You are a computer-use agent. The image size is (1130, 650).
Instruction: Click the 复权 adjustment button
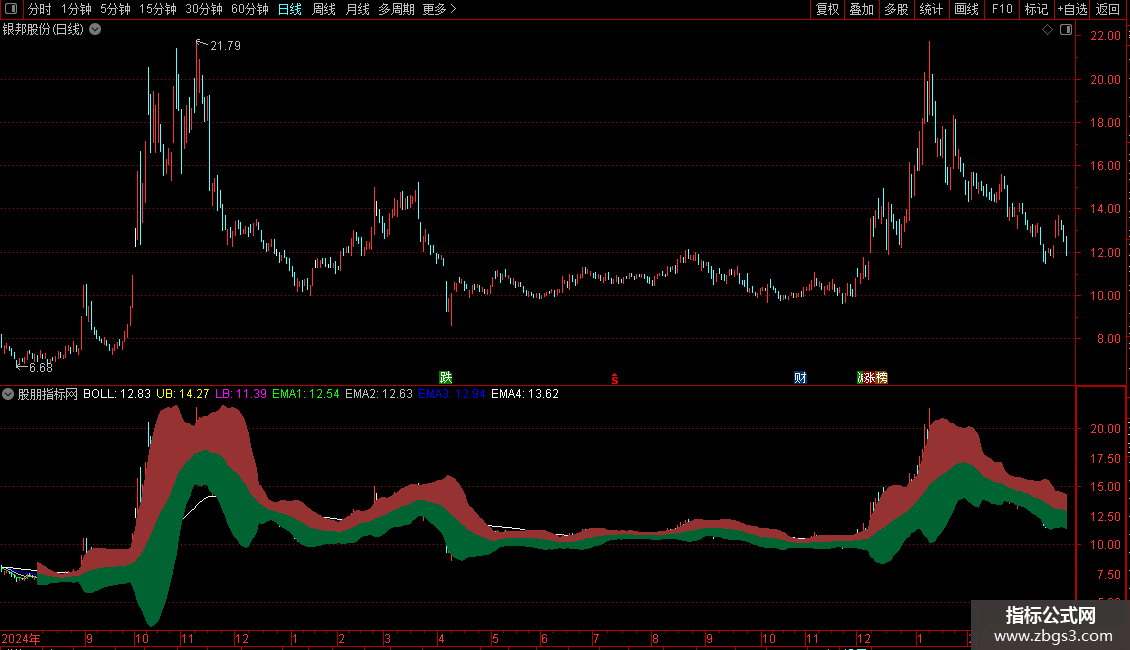(x=827, y=9)
